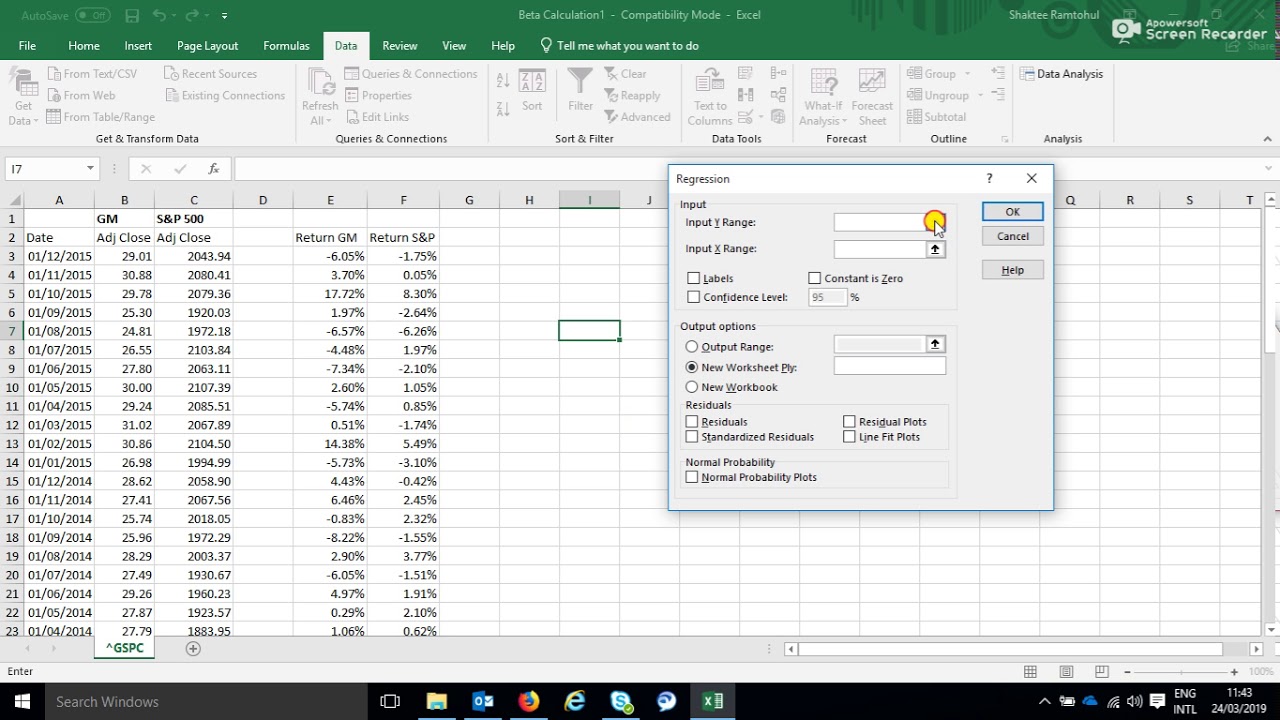Select New Worksheet Ply radio button
The image size is (1280, 720).
click(692, 367)
